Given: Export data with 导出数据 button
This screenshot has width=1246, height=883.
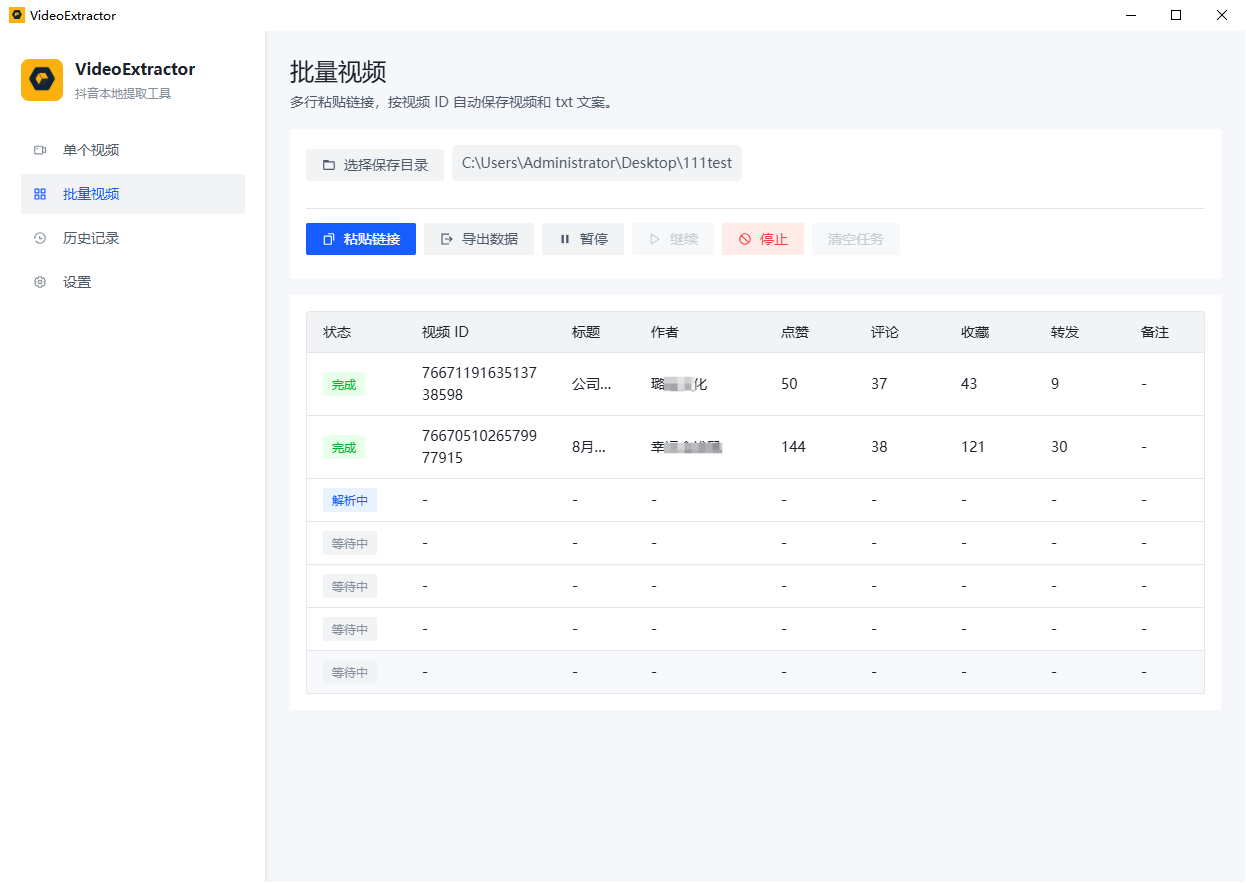Looking at the screenshot, I should coord(479,239).
